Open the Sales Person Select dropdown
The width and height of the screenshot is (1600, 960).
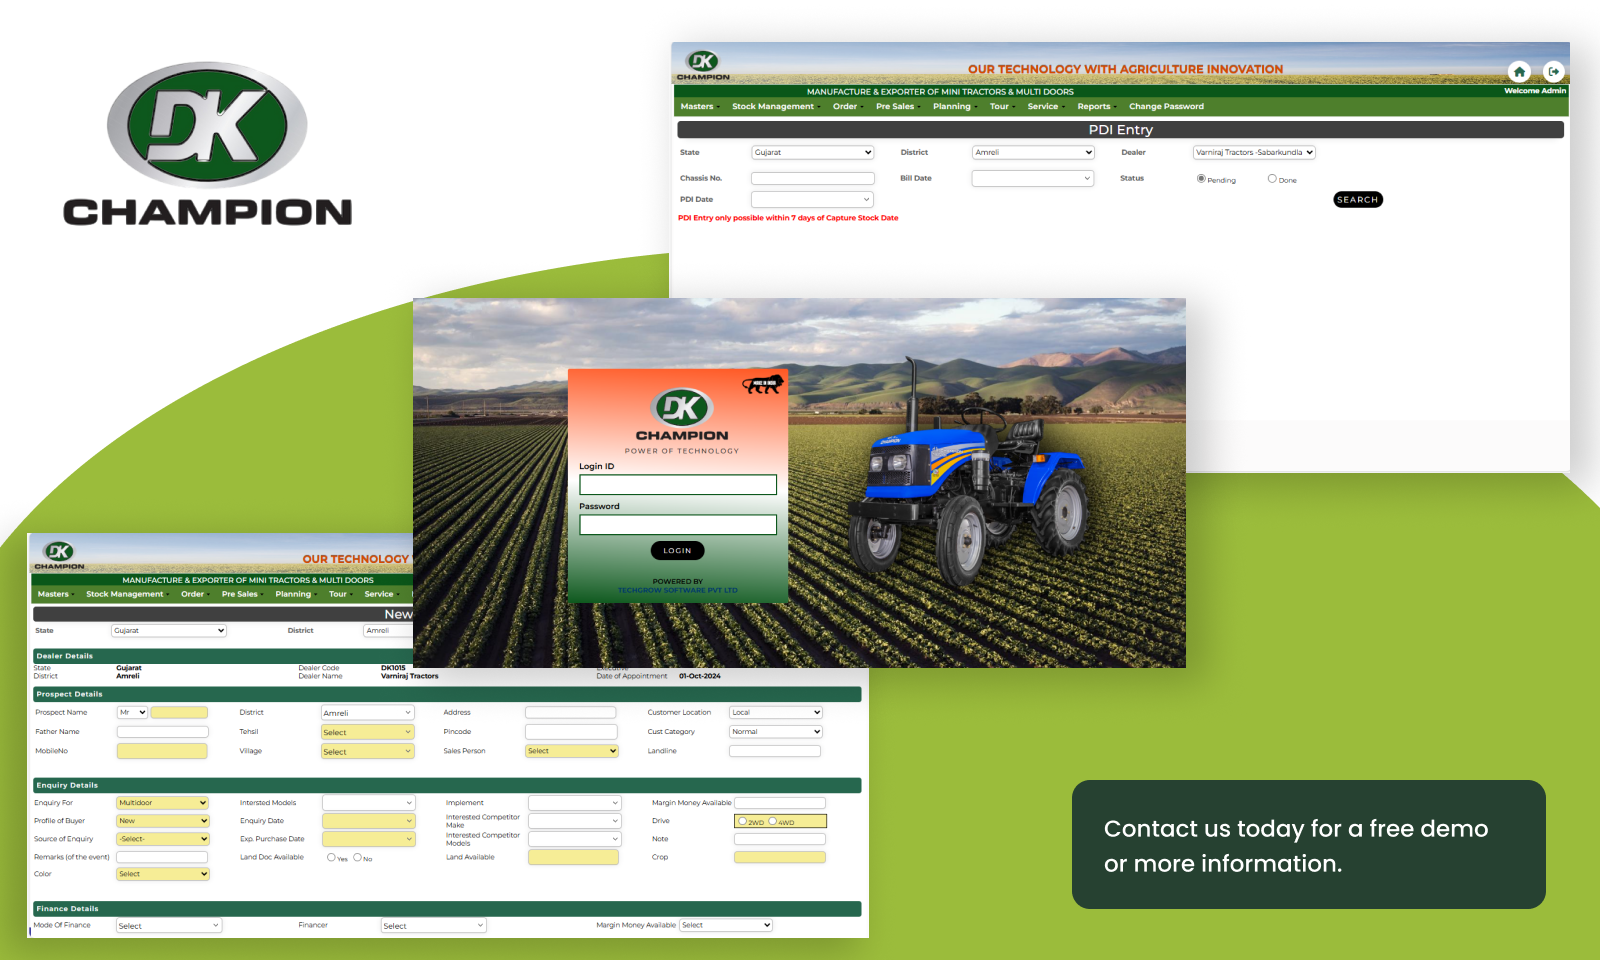click(x=572, y=751)
